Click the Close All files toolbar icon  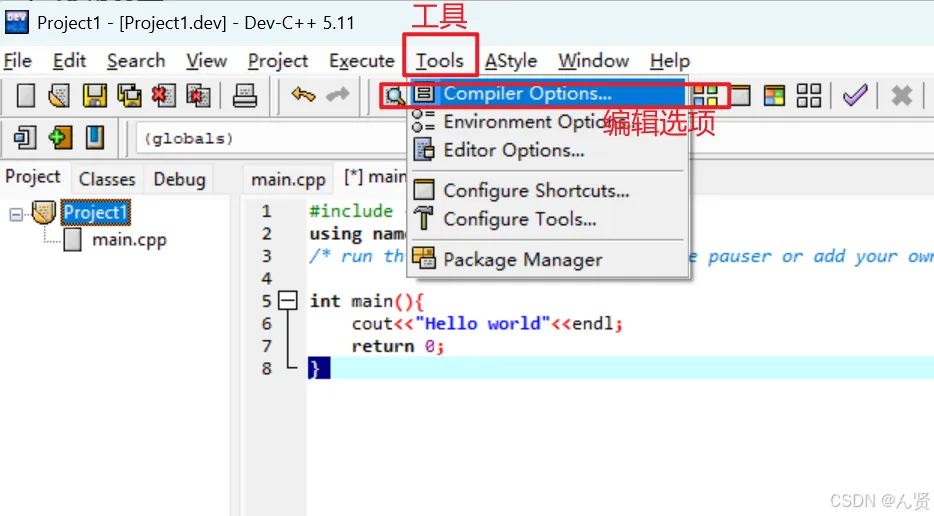(x=198, y=95)
